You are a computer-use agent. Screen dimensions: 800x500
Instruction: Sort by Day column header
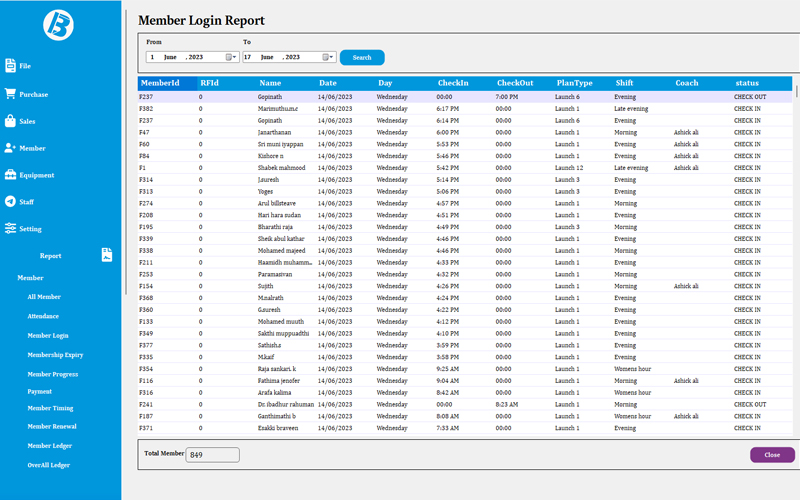(x=405, y=83)
